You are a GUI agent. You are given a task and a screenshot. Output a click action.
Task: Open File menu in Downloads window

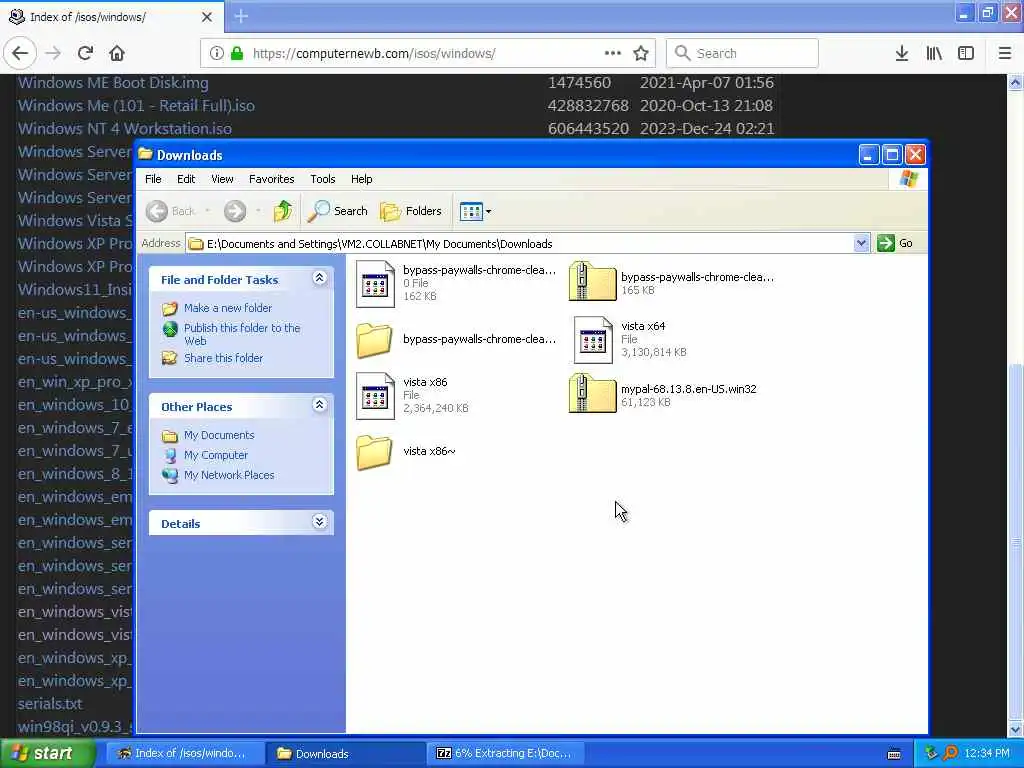pyautogui.click(x=153, y=179)
